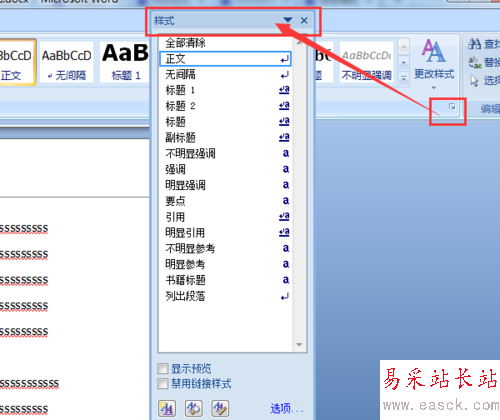
Task: Click the character-style 'a' icon beside 强调
Action: pyautogui.click(x=286, y=169)
